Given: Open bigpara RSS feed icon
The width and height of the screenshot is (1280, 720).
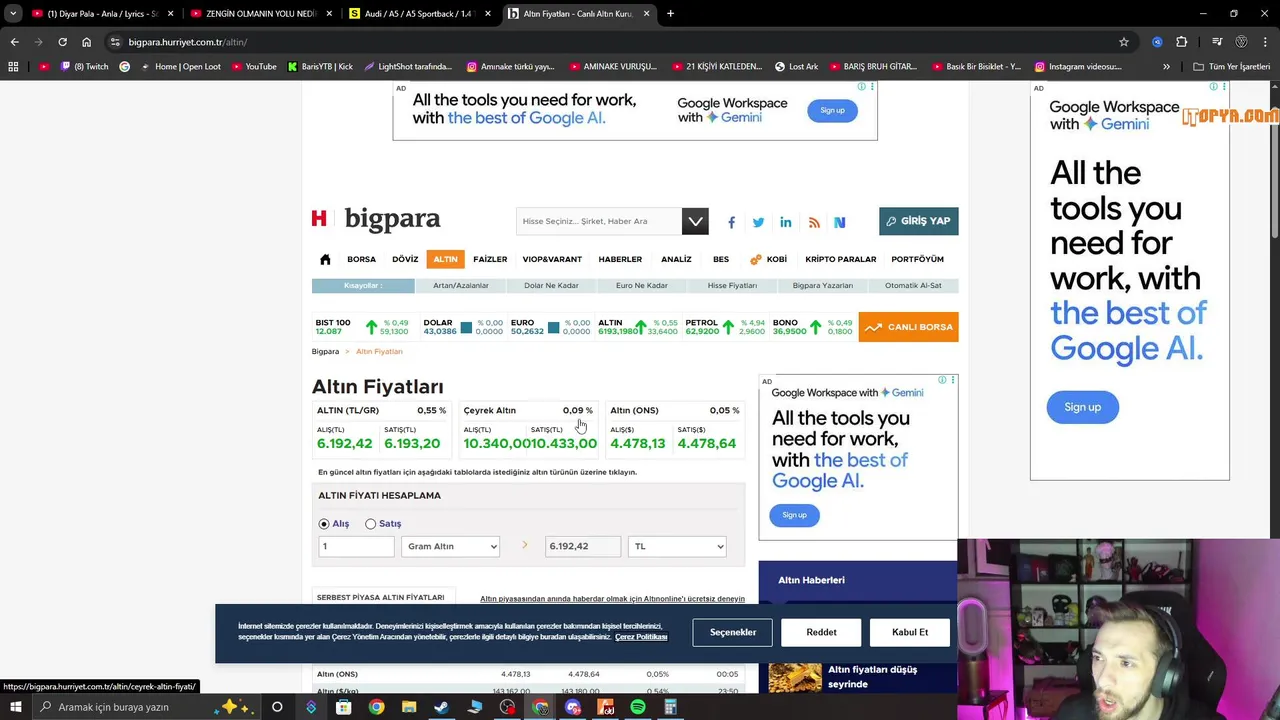Looking at the screenshot, I should 814,222.
